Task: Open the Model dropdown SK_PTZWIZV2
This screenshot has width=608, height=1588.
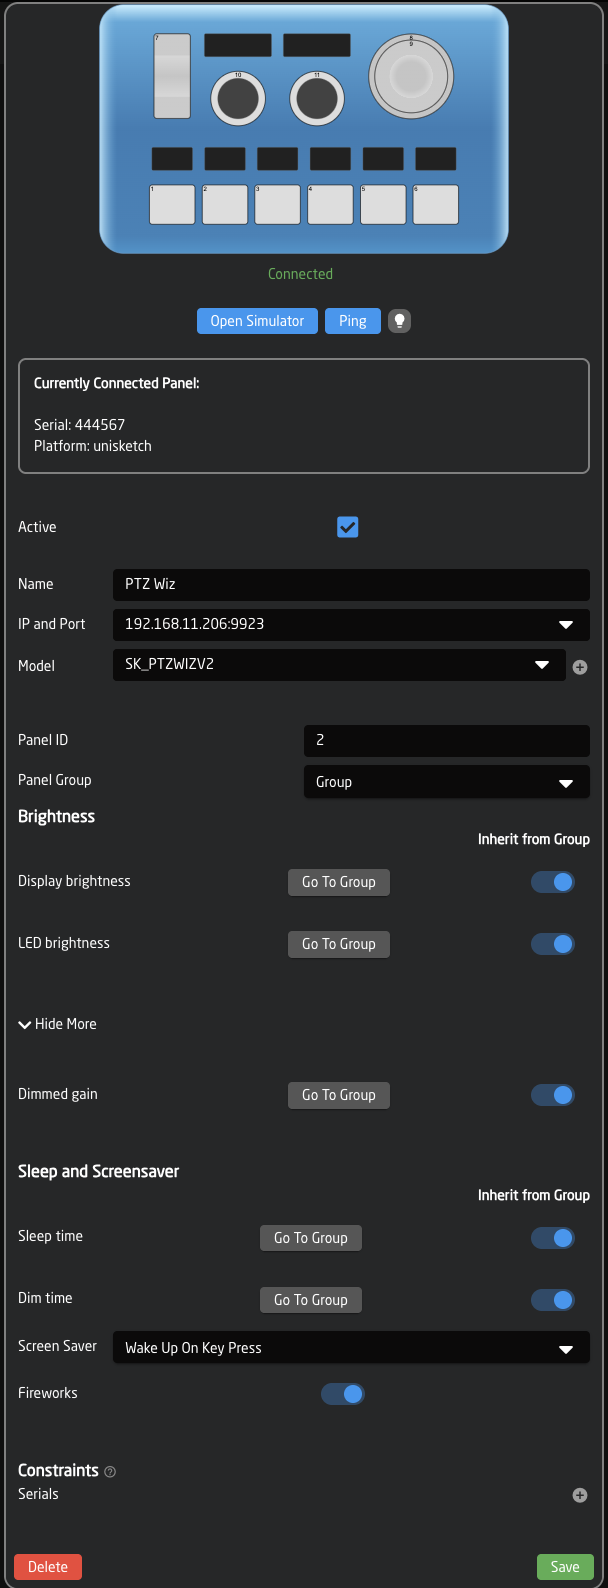Action: pos(338,665)
